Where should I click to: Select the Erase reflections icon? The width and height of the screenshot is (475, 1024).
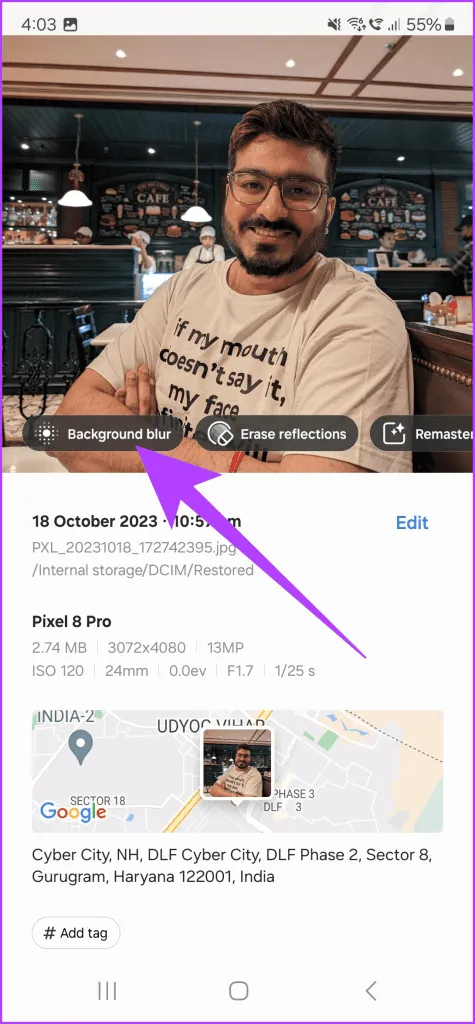(220, 434)
